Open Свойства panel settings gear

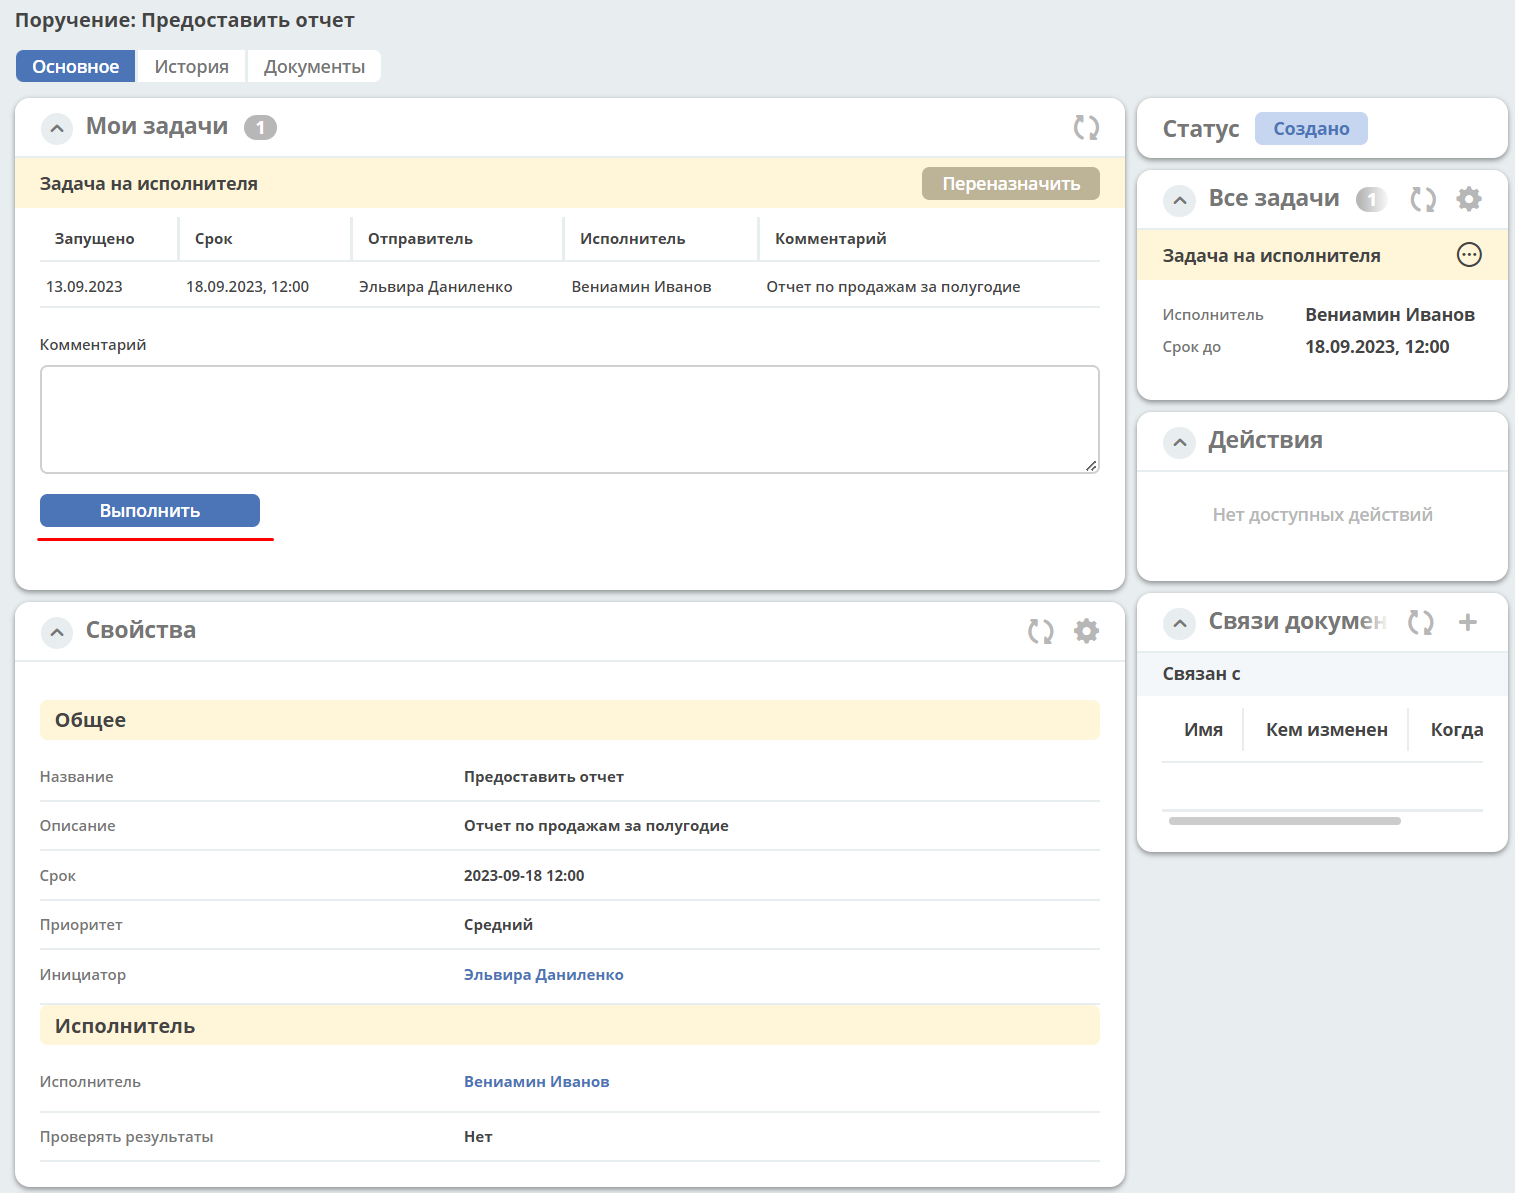click(1086, 631)
